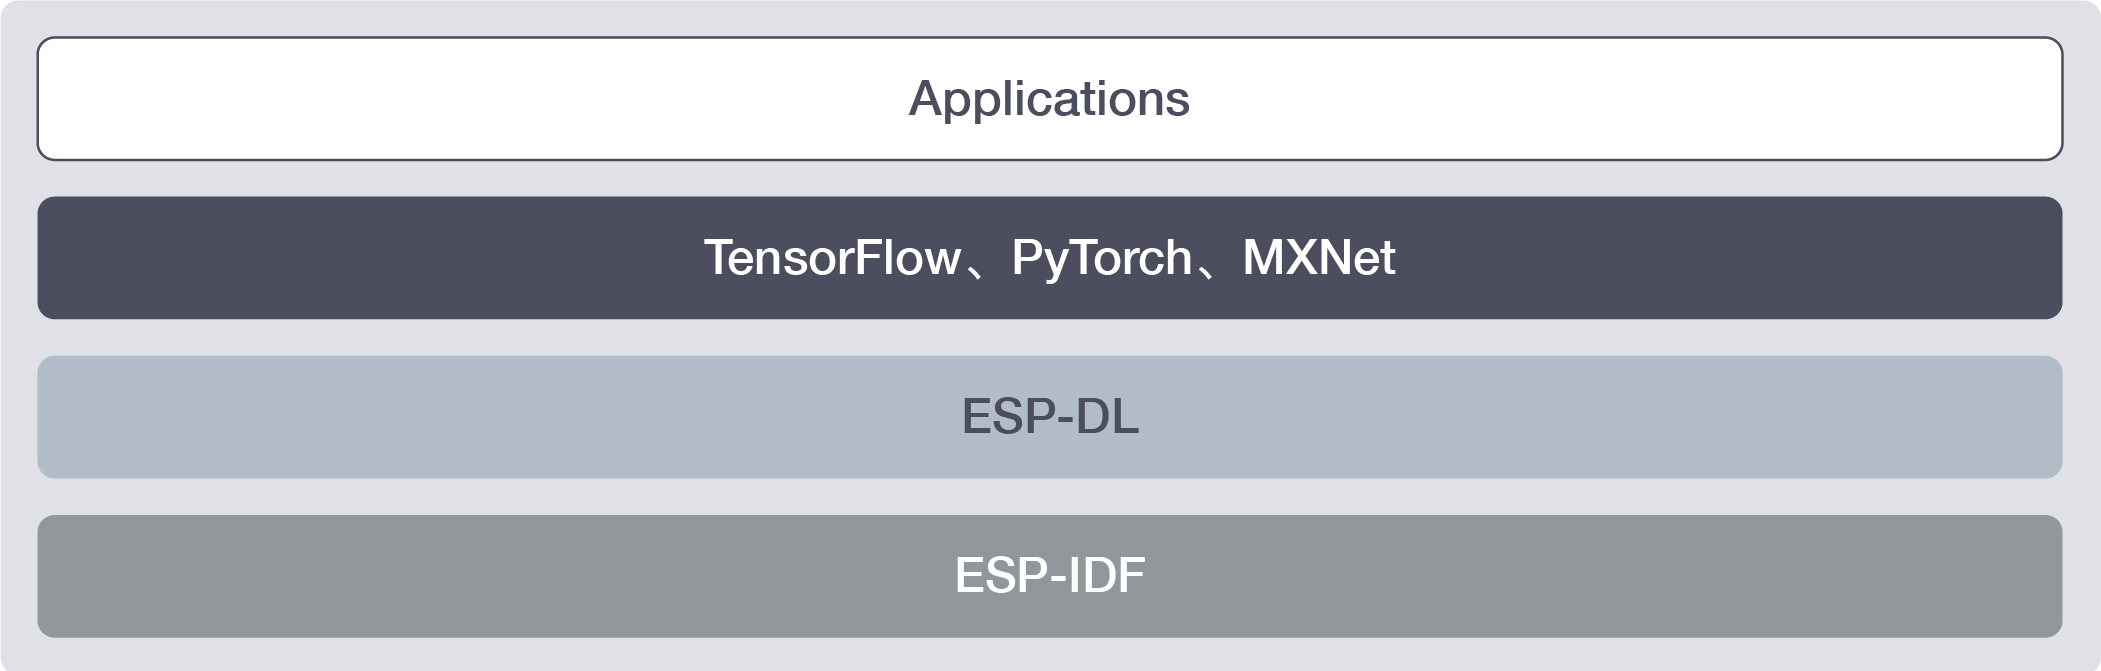Click gap between Applications and frameworks layers

(1050, 178)
